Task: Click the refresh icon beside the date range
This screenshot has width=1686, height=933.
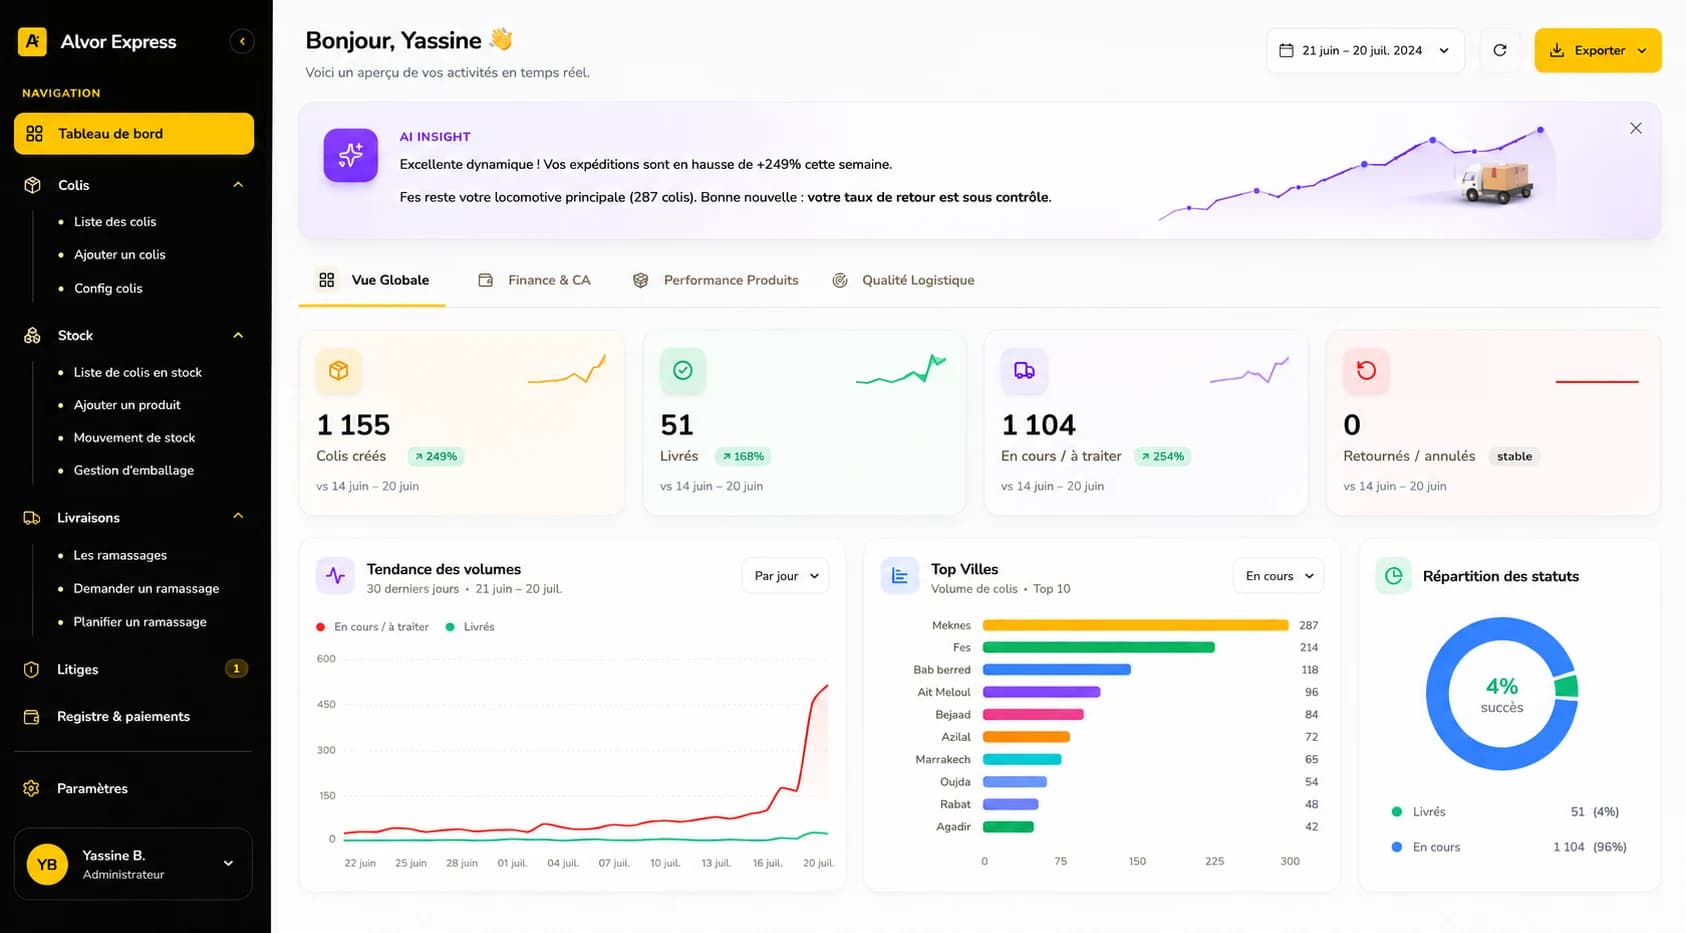Action: tap(1499, 50)
